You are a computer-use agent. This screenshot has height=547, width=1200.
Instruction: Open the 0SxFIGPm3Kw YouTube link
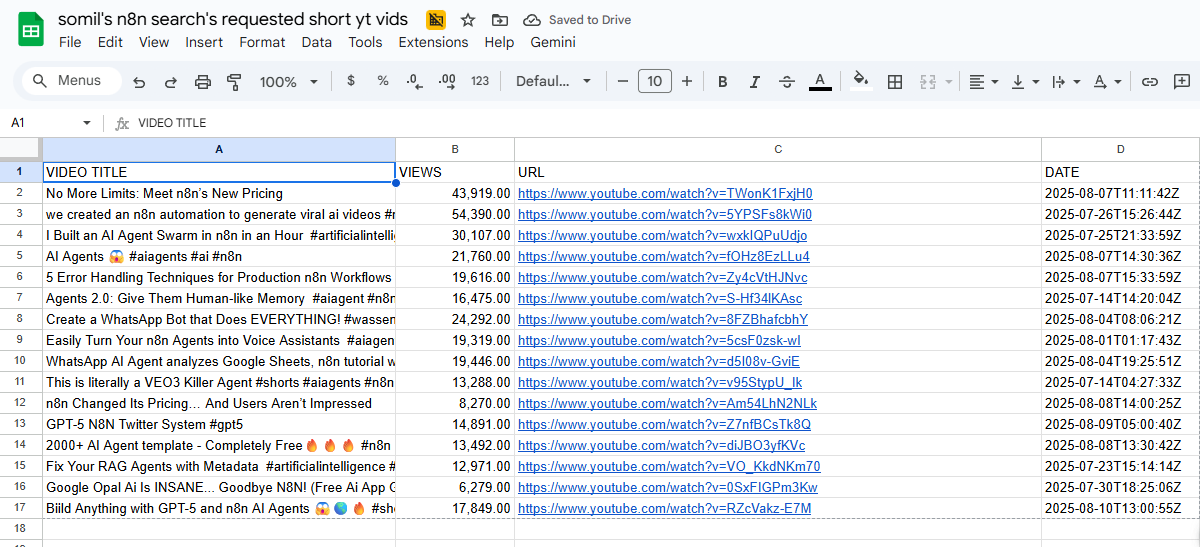point(668,488)
